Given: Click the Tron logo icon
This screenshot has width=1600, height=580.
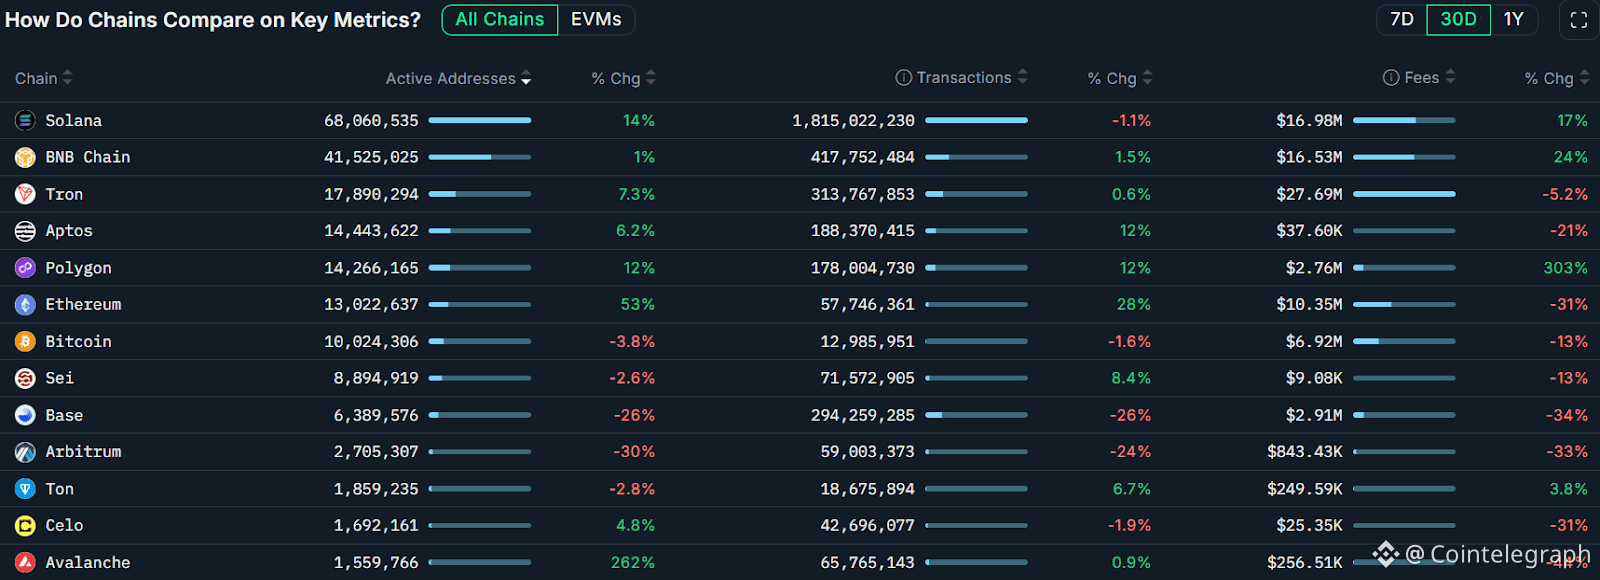Looking at the screenshot, I should click(25, 195).
